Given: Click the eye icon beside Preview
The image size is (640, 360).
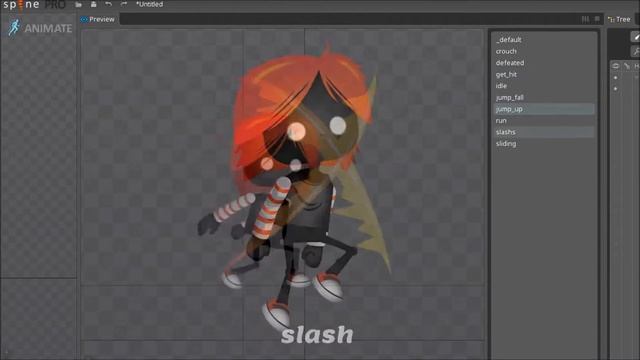Looking at the screenshot, I should point(84,19).
